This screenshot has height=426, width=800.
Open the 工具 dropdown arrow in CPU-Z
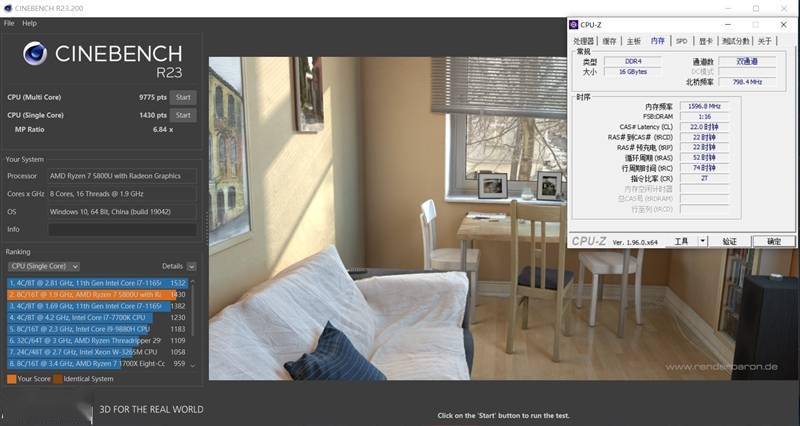[x=703, y=241]
